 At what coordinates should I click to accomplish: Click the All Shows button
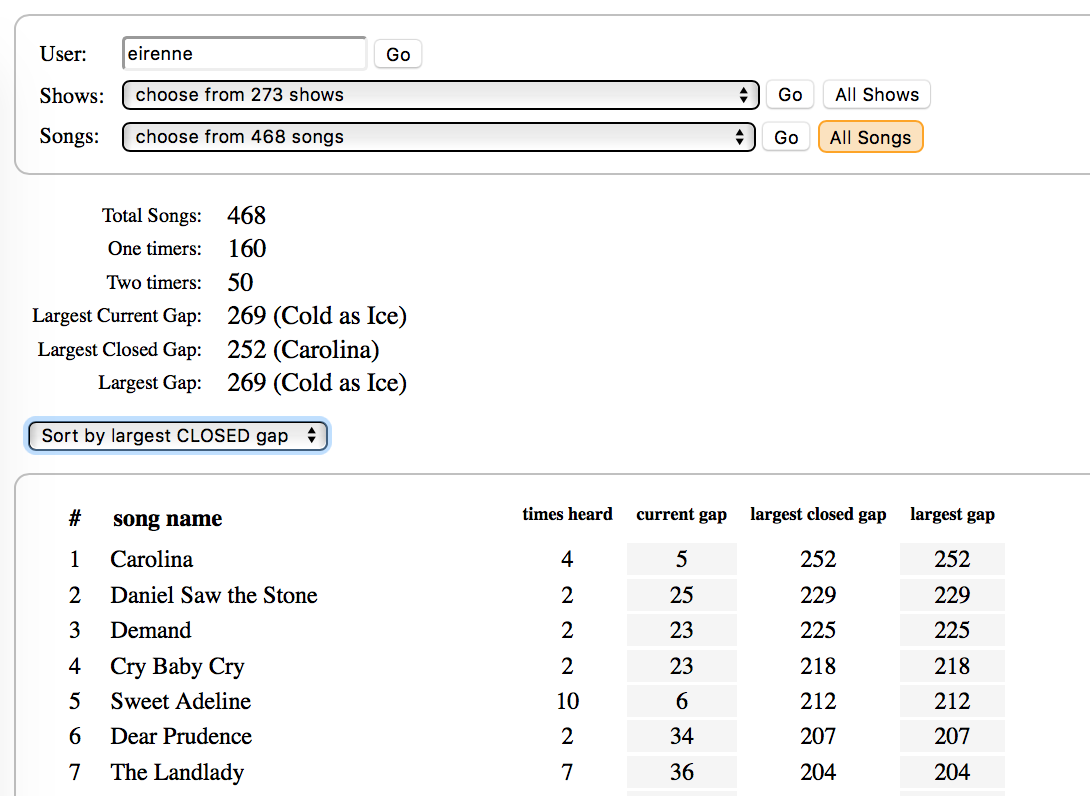click(x=876, y=95)
